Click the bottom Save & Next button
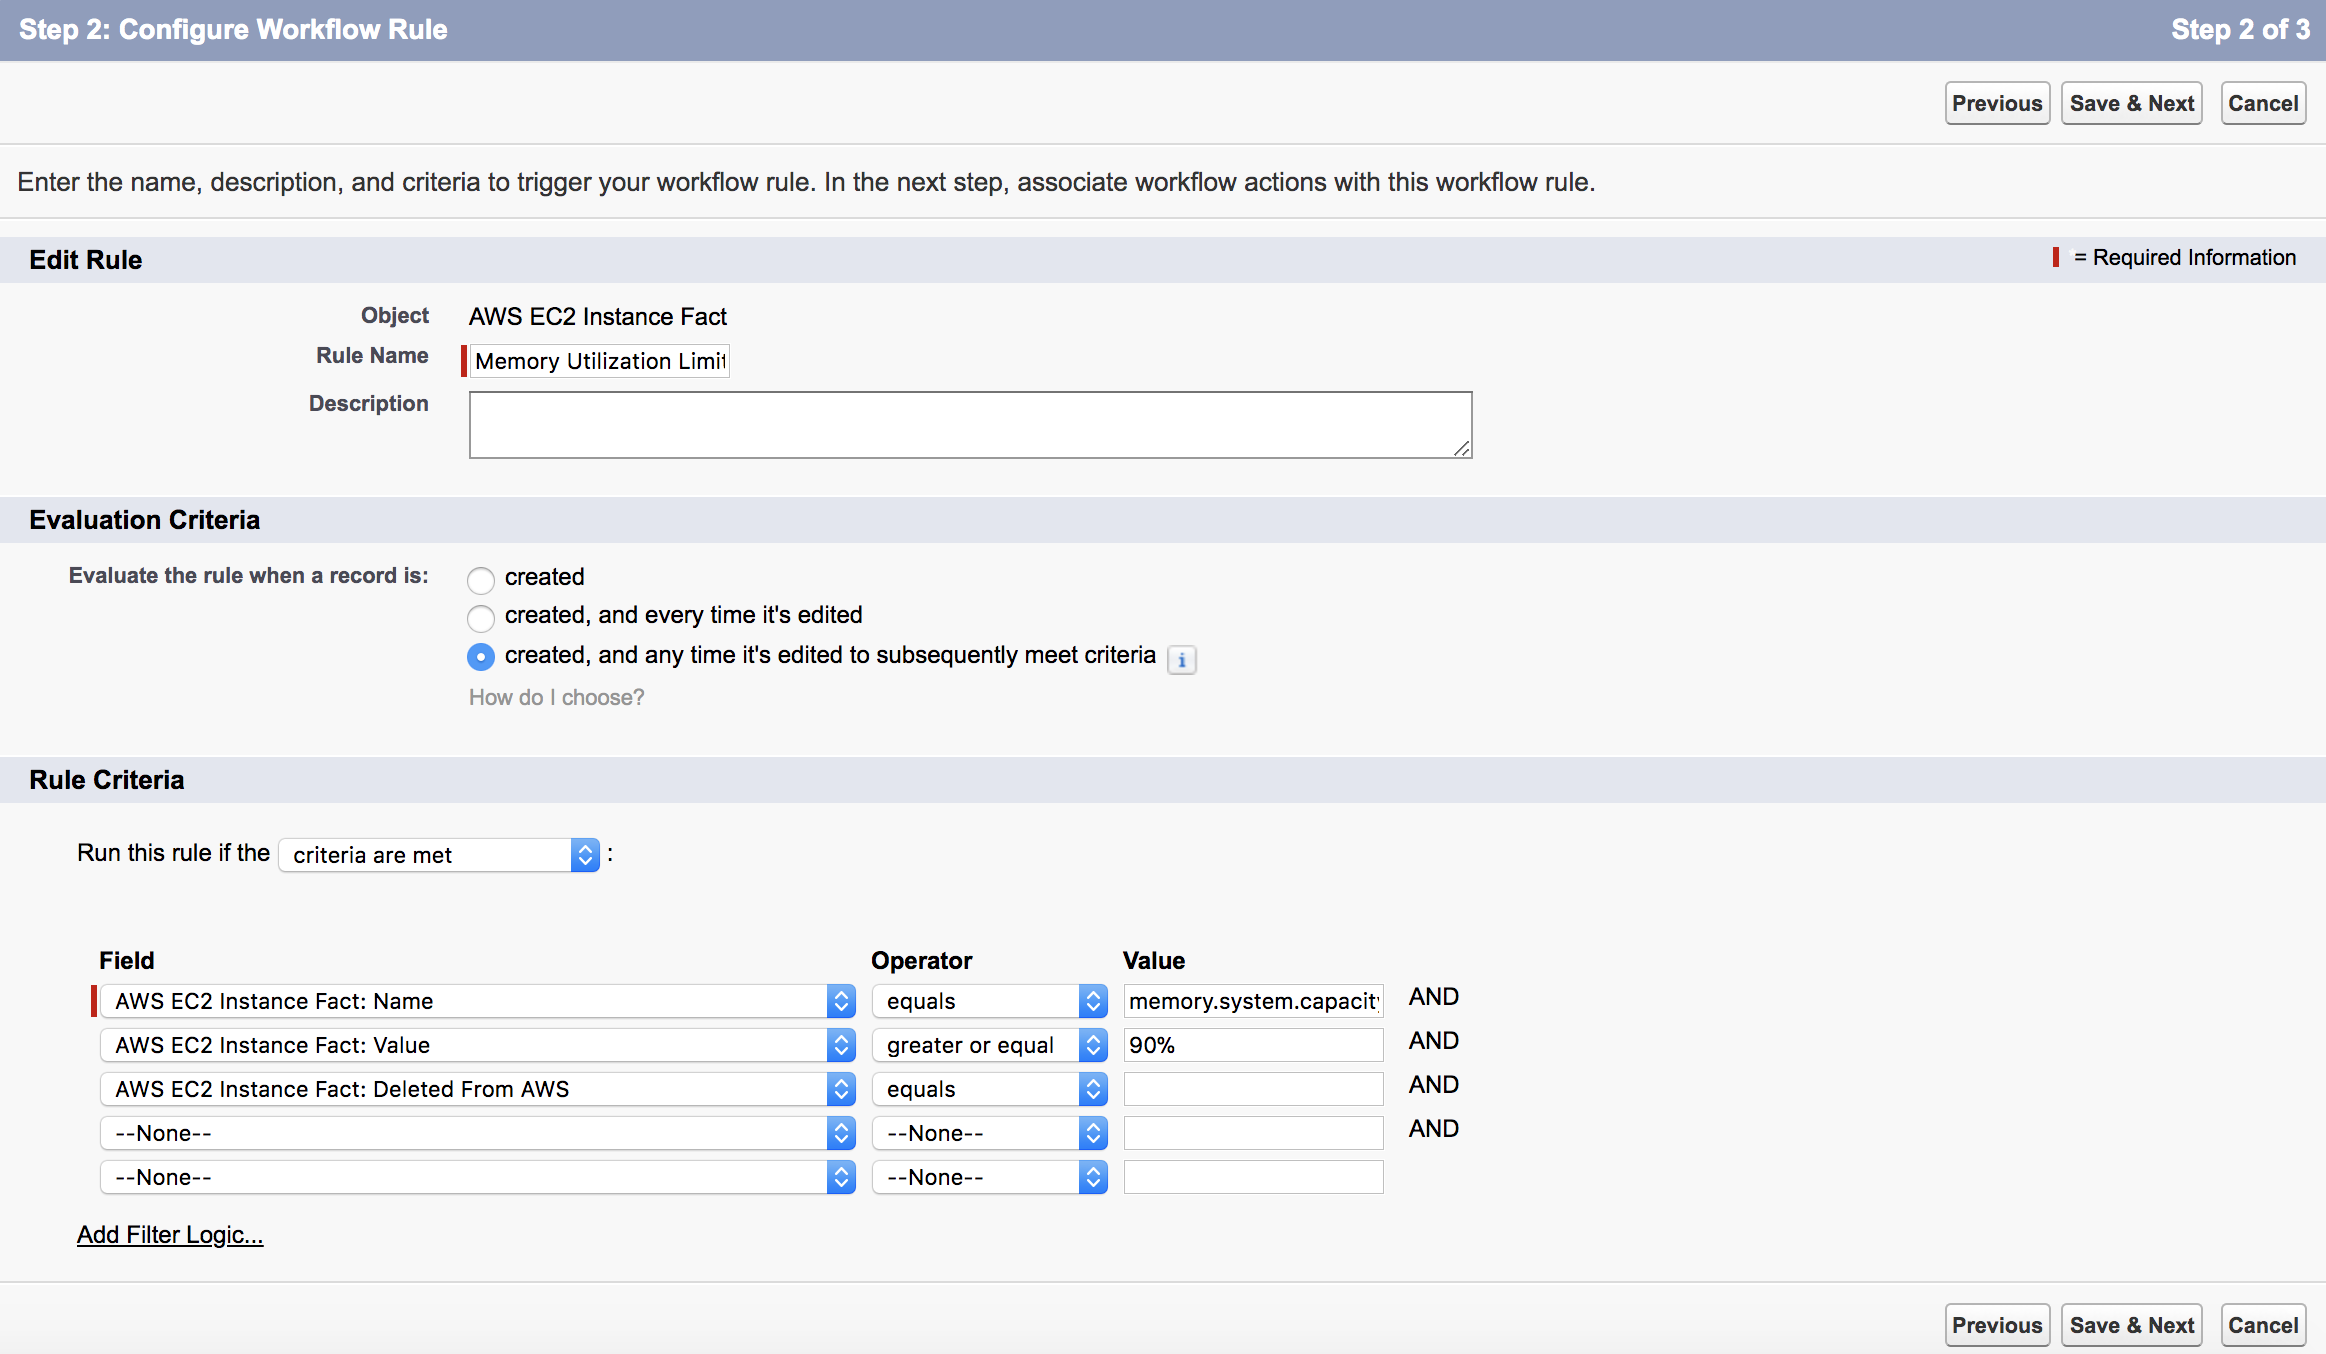 (2131, 1325)
